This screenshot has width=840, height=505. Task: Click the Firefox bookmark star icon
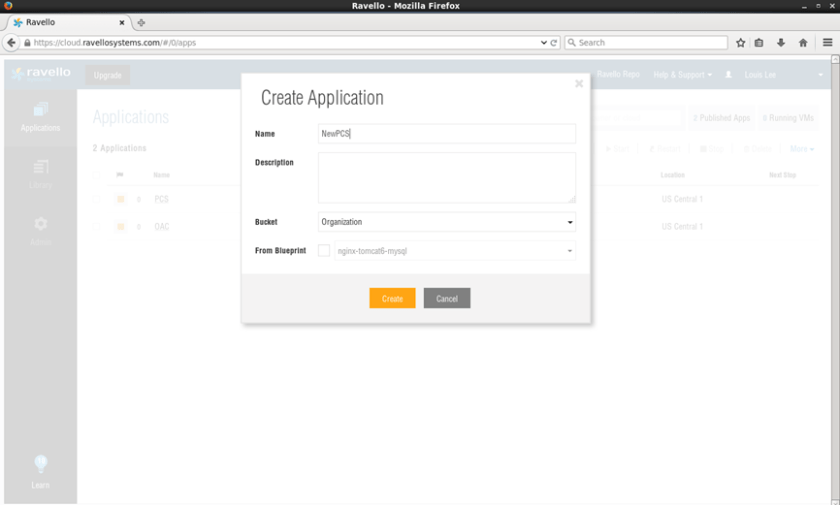[x=741, y=43]
